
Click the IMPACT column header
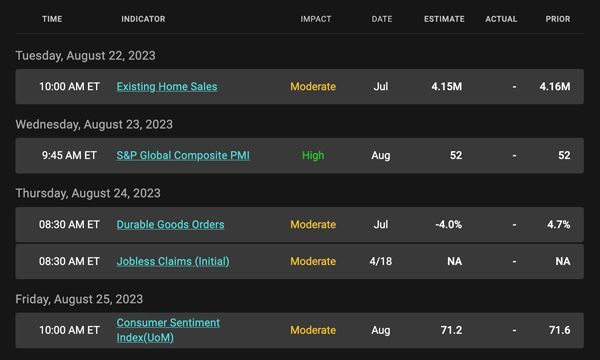pyautogui.click(x=316, y=19)
